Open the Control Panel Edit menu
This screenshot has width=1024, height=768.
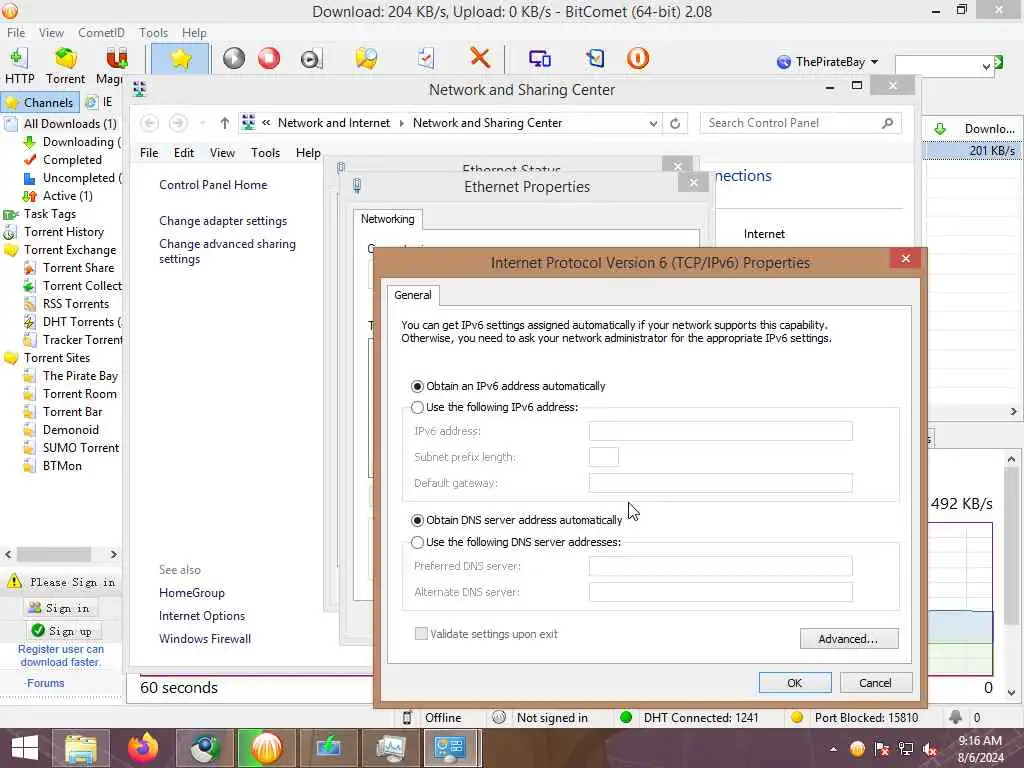click(184, 153)
